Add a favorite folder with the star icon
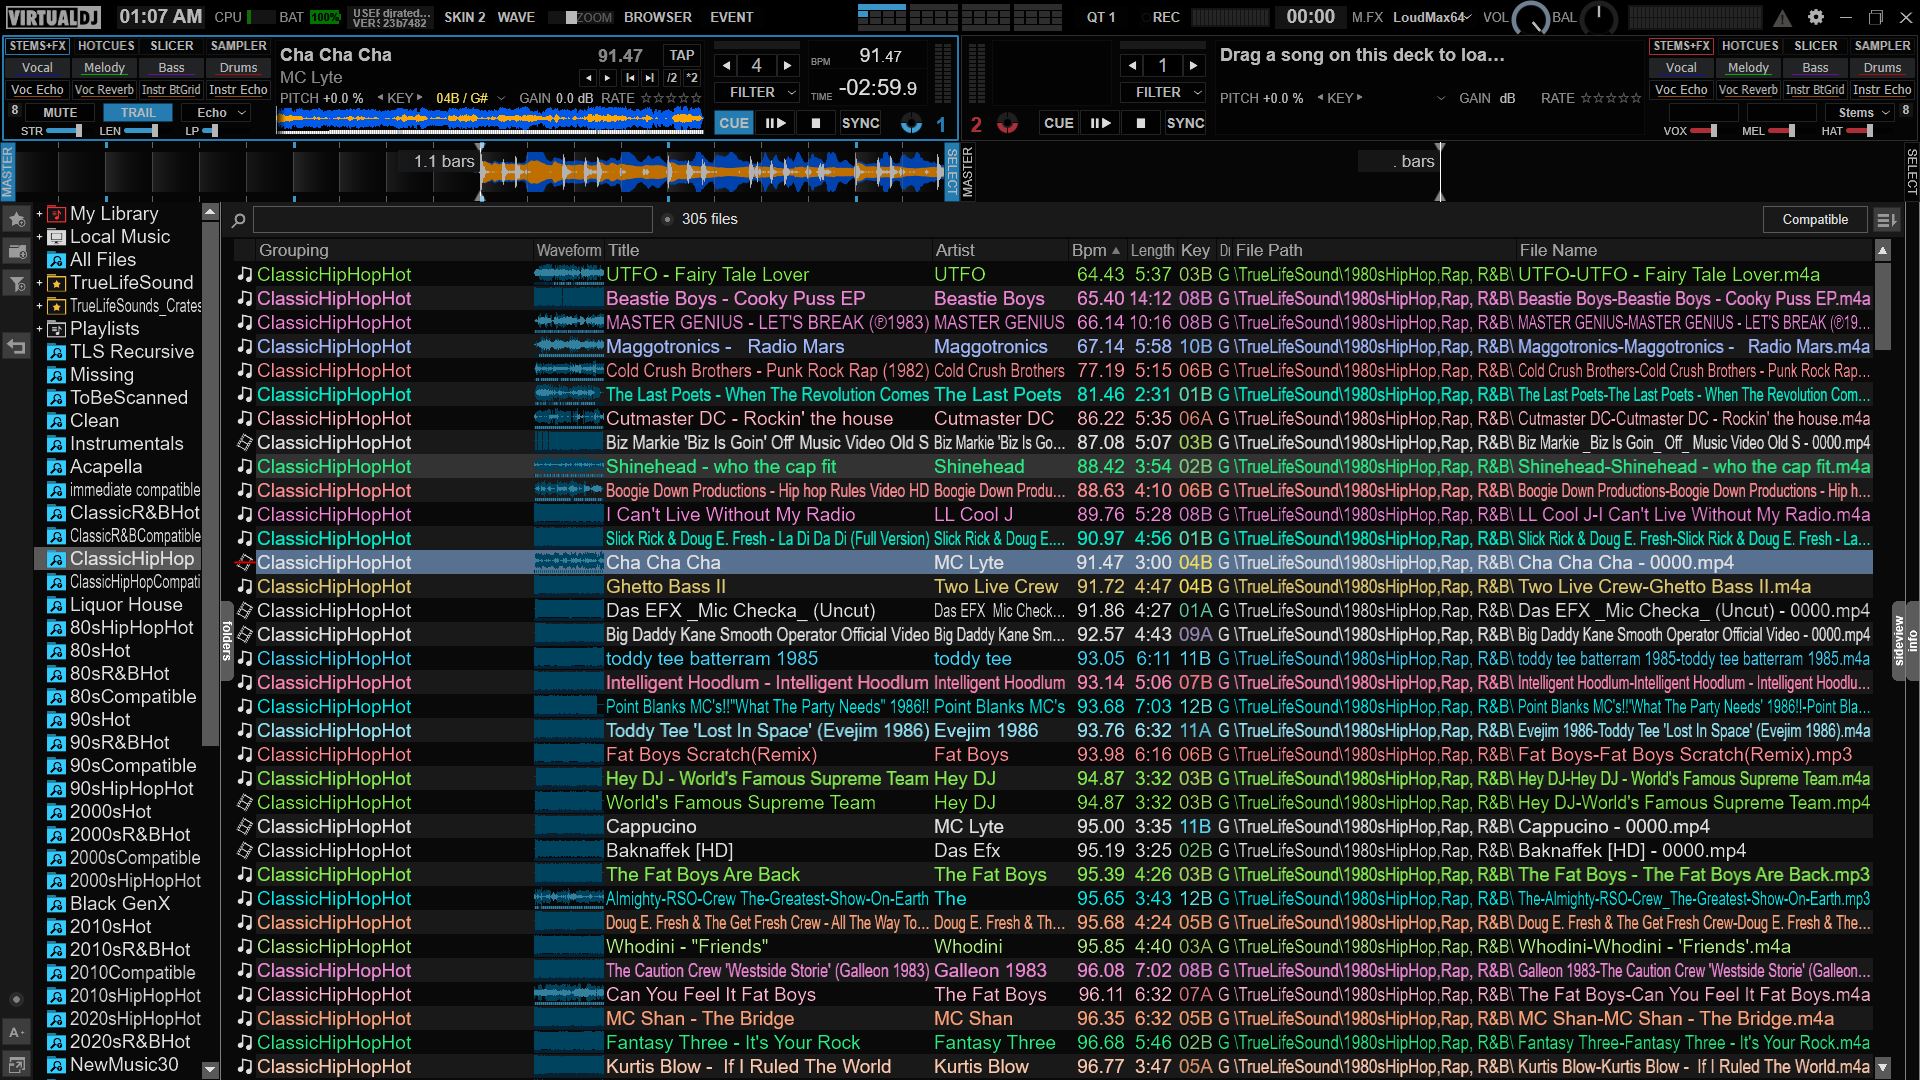This screenshot has height=1080, width=1920. [x=17, y=220]
